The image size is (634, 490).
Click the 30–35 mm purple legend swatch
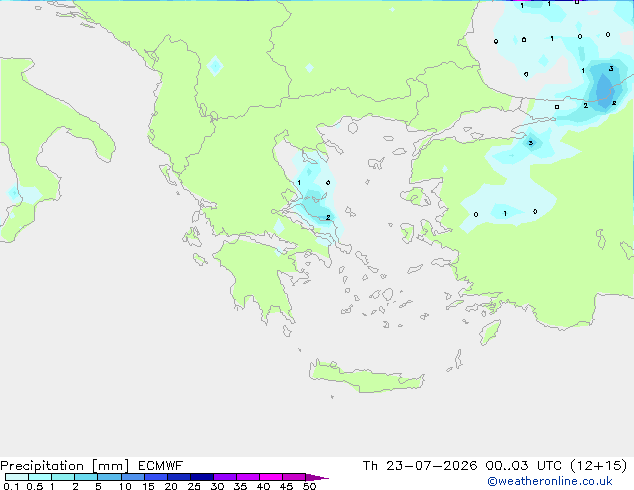pyautogui.click(x=225, y=477)
